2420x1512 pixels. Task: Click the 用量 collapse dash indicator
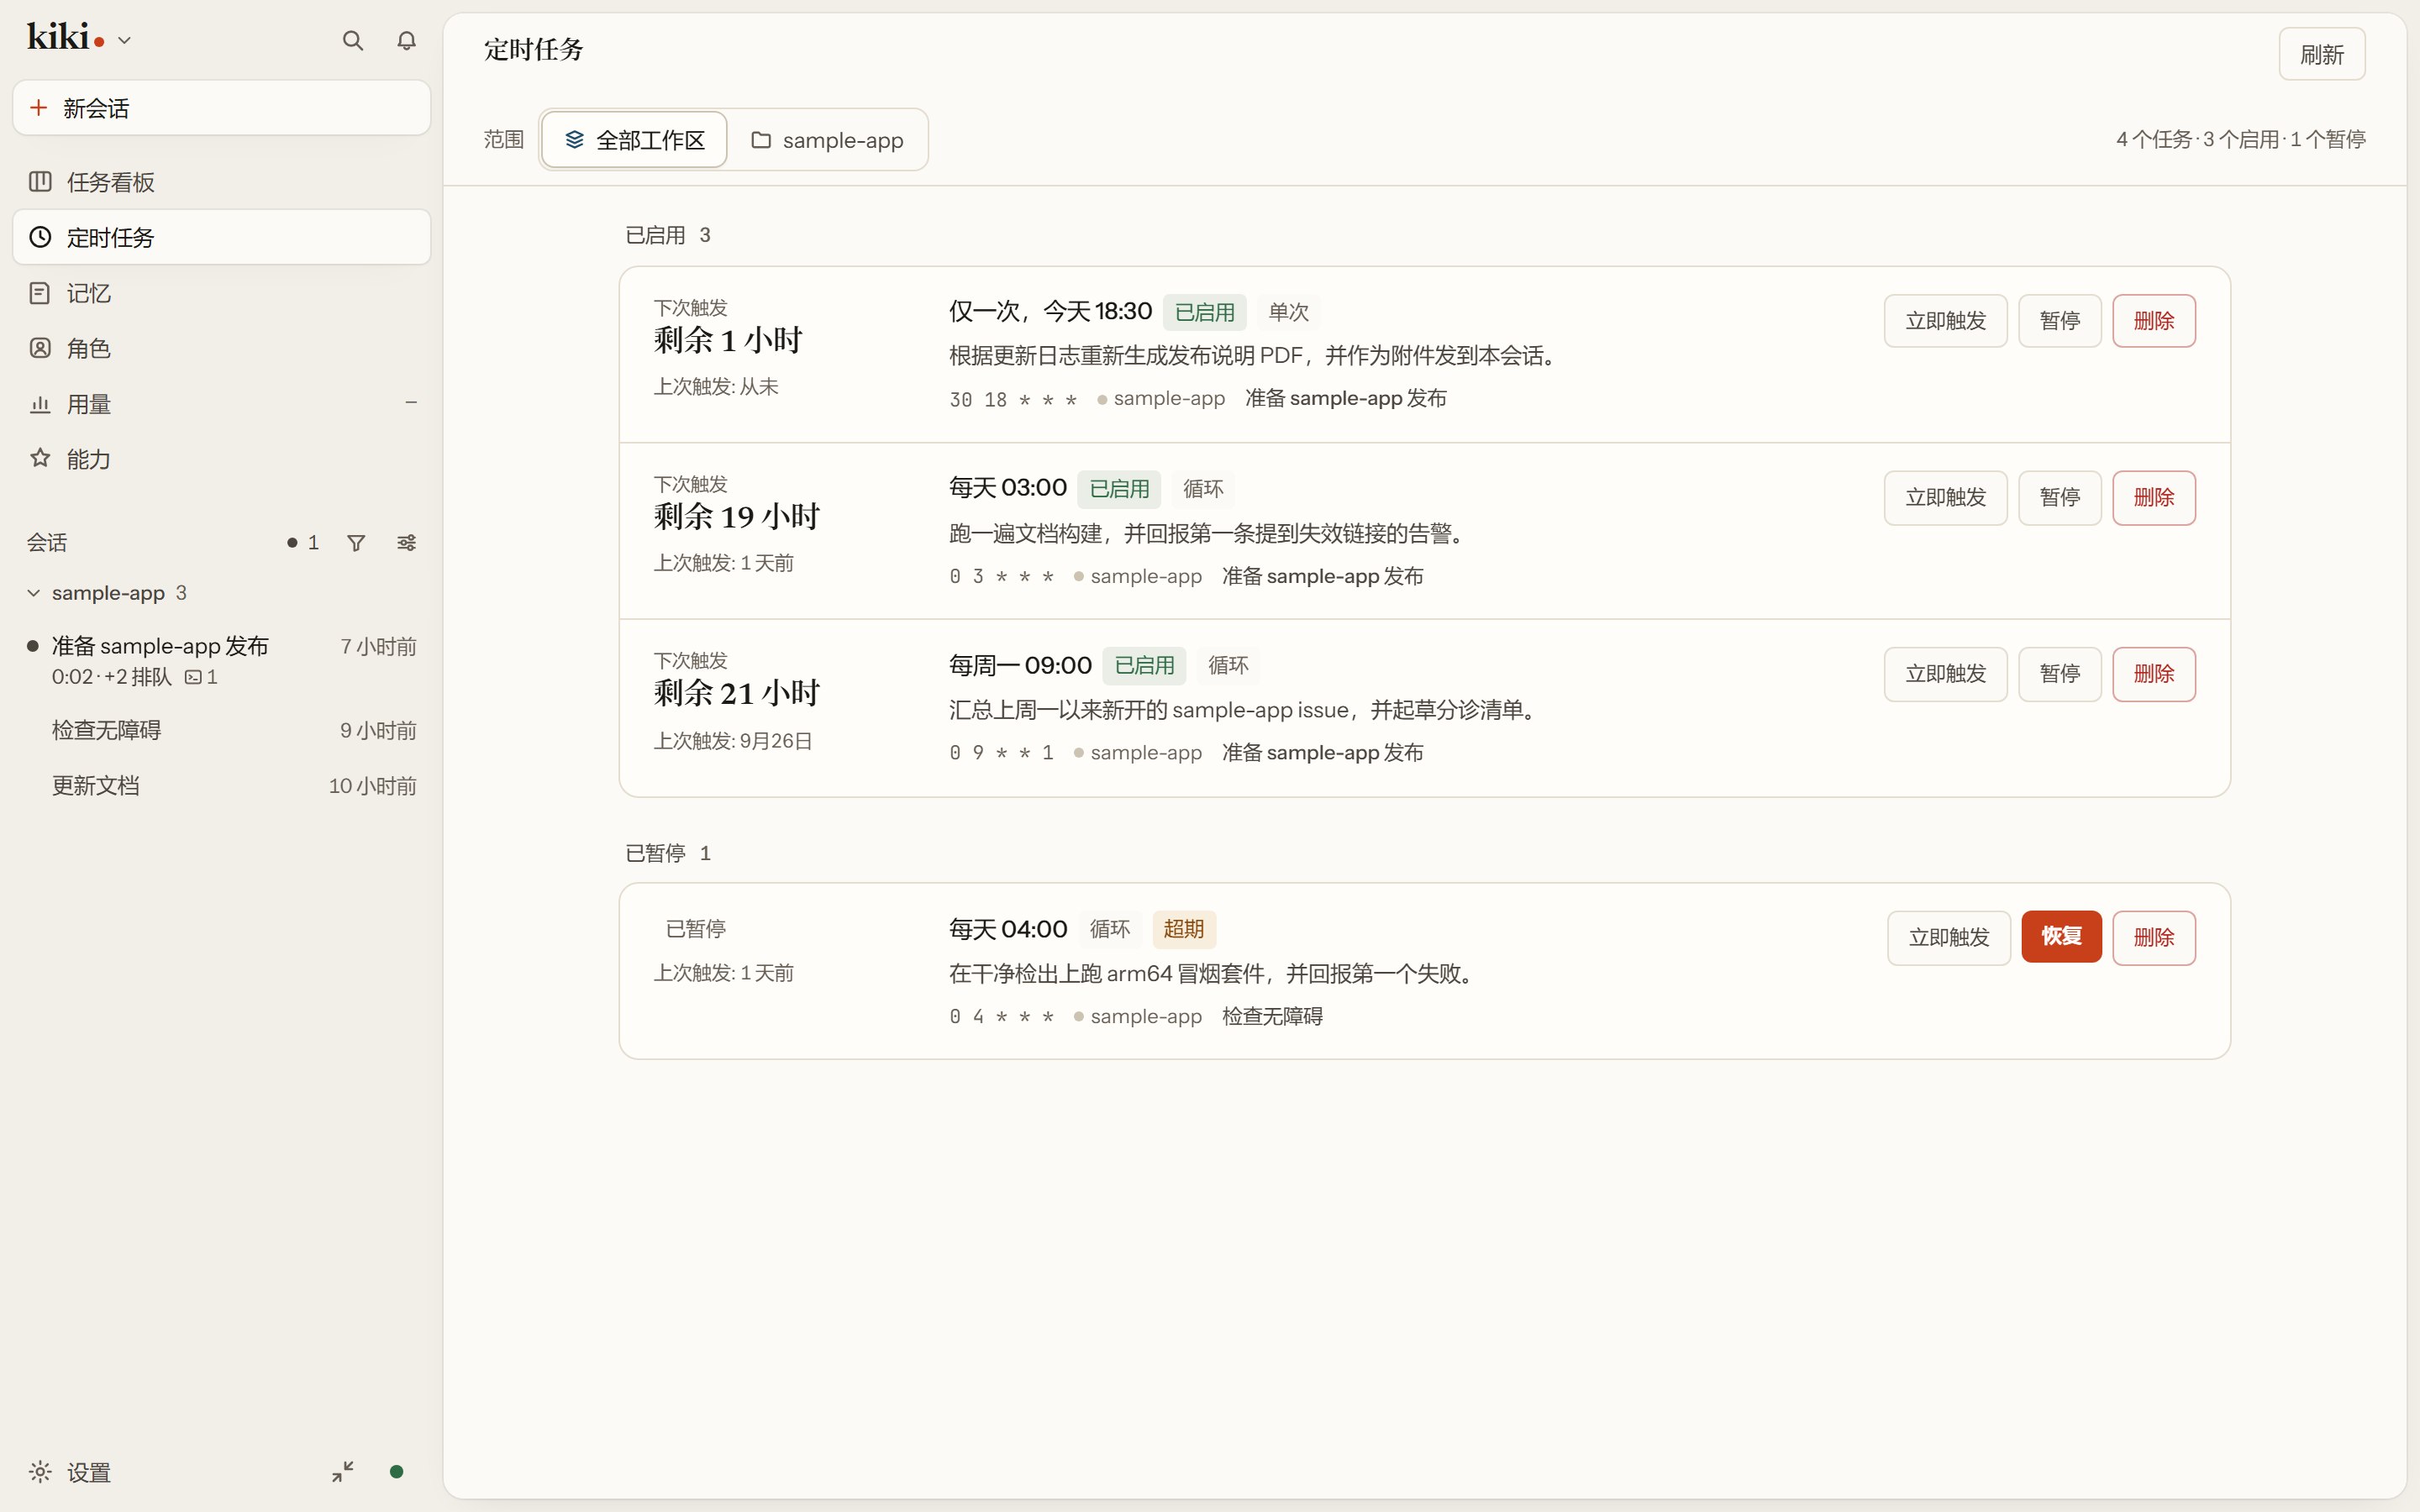coord(410,403)
